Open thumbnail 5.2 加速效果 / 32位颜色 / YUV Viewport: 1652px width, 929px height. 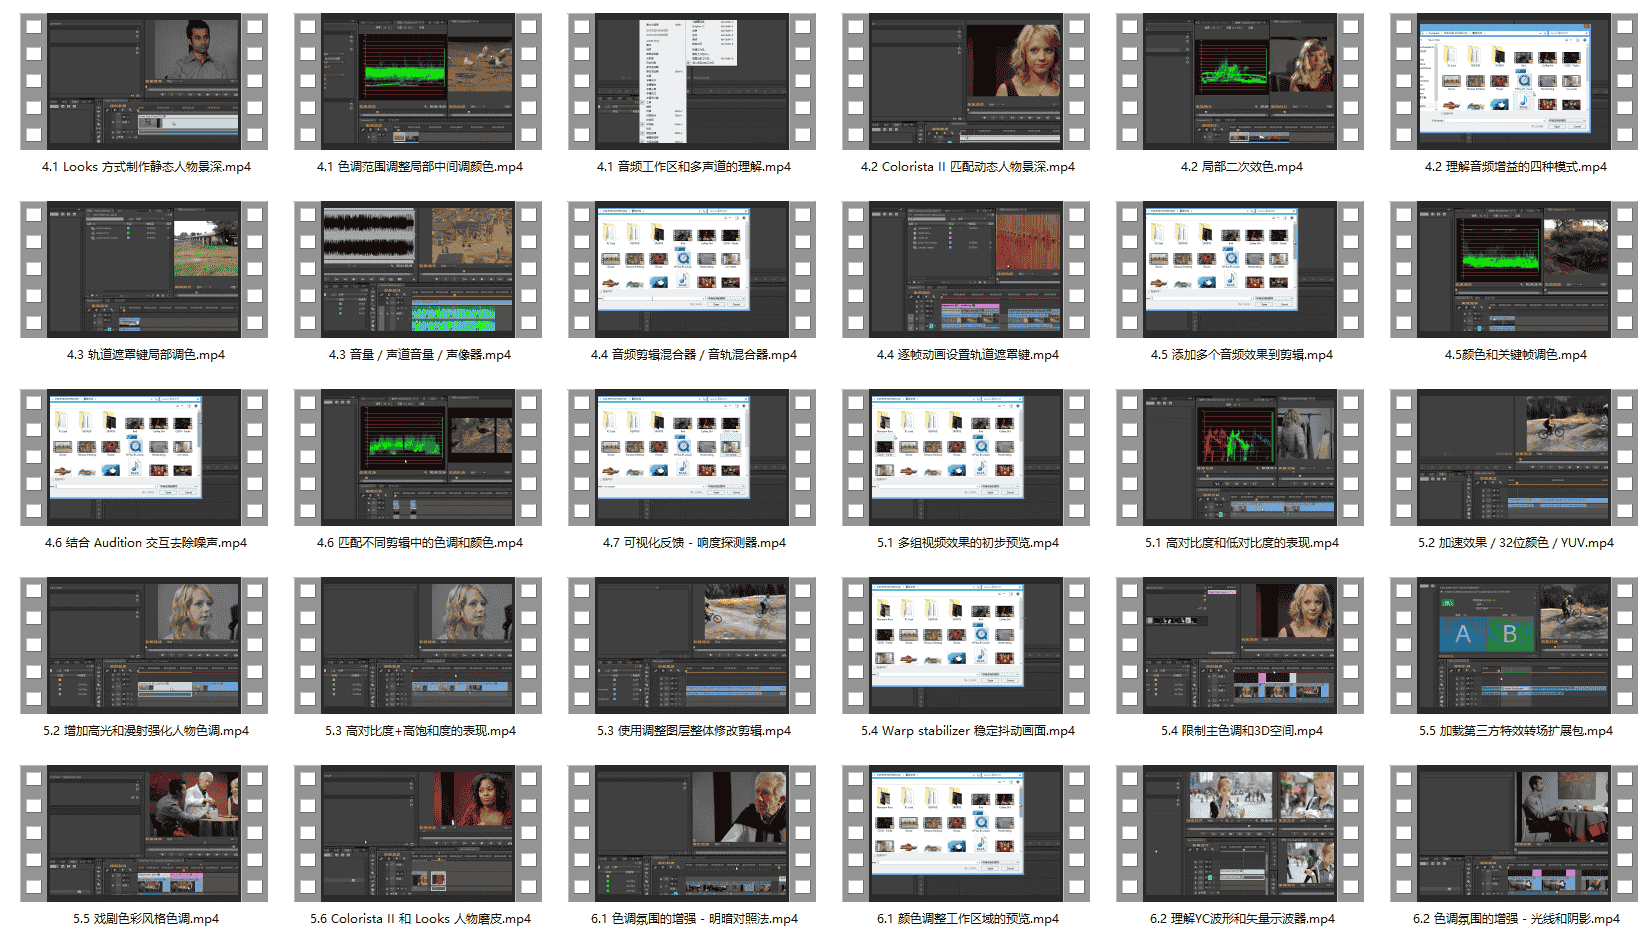1514,457
